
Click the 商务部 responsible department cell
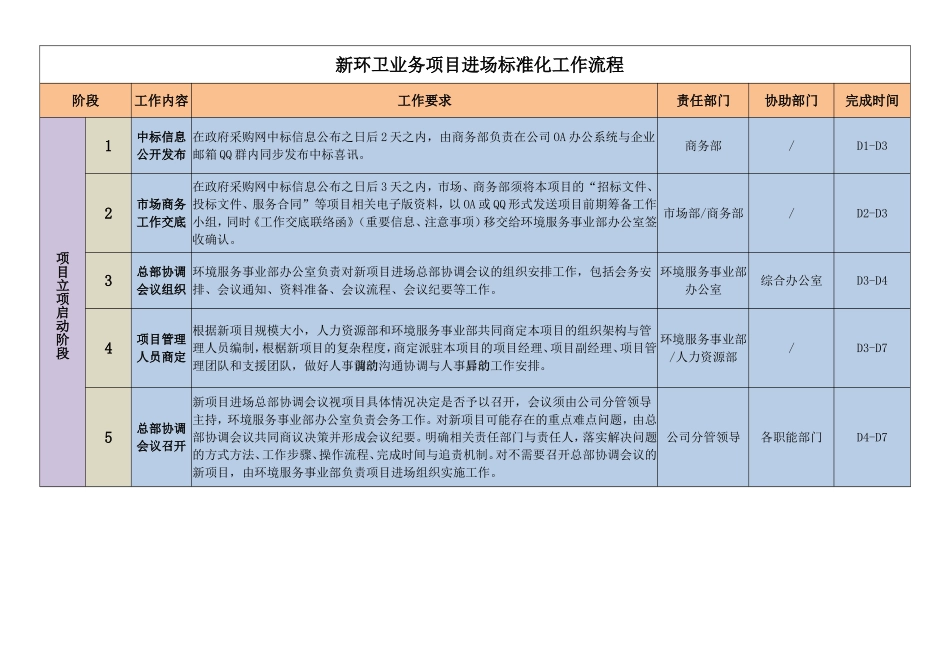pyautogui.click(x=703, y=145)
